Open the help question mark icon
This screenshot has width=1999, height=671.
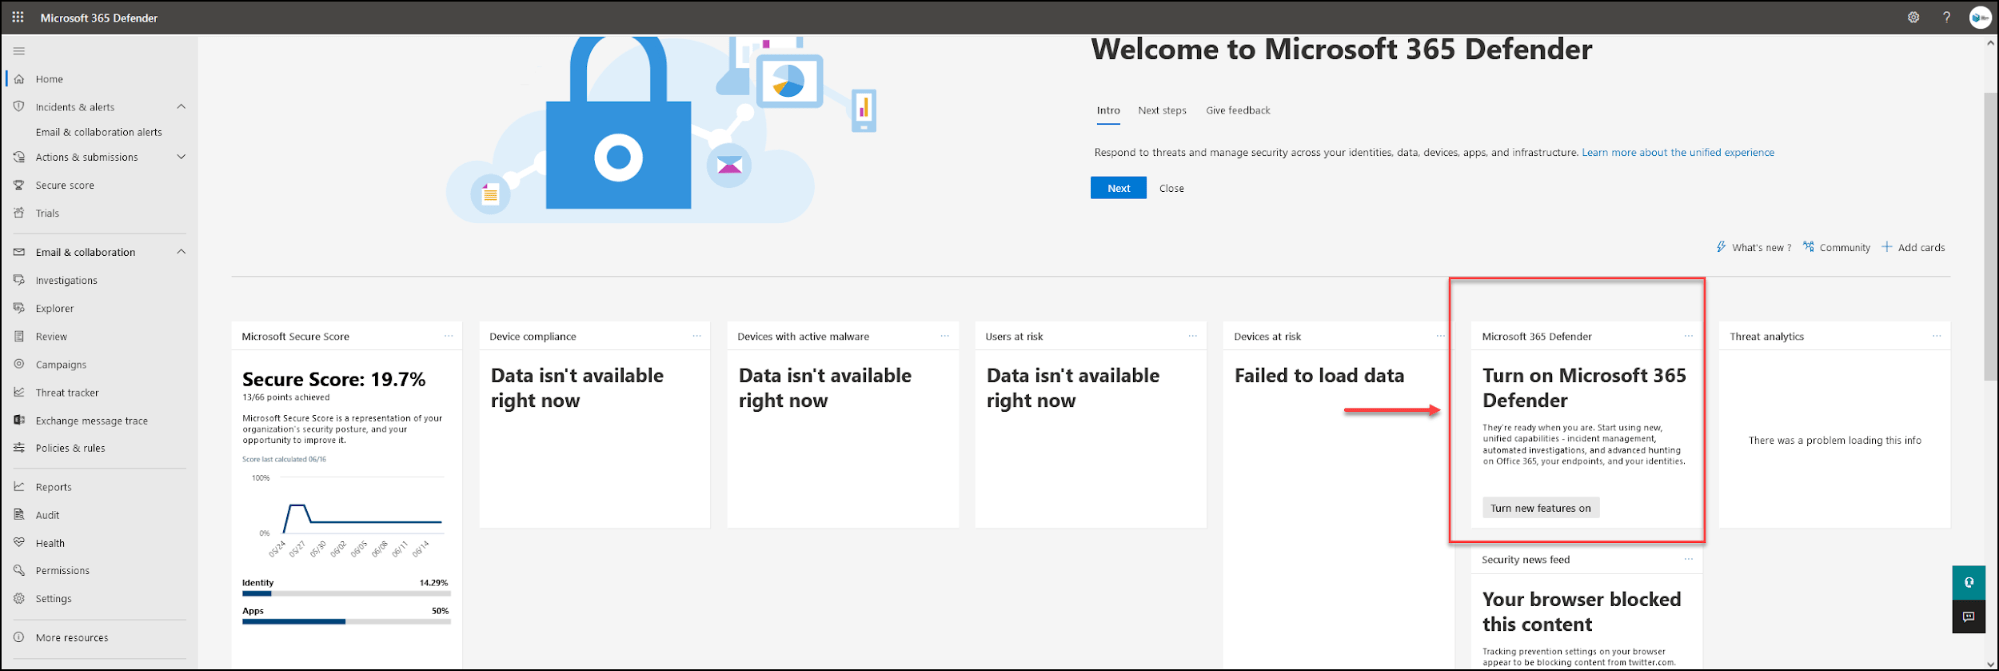1946,17
